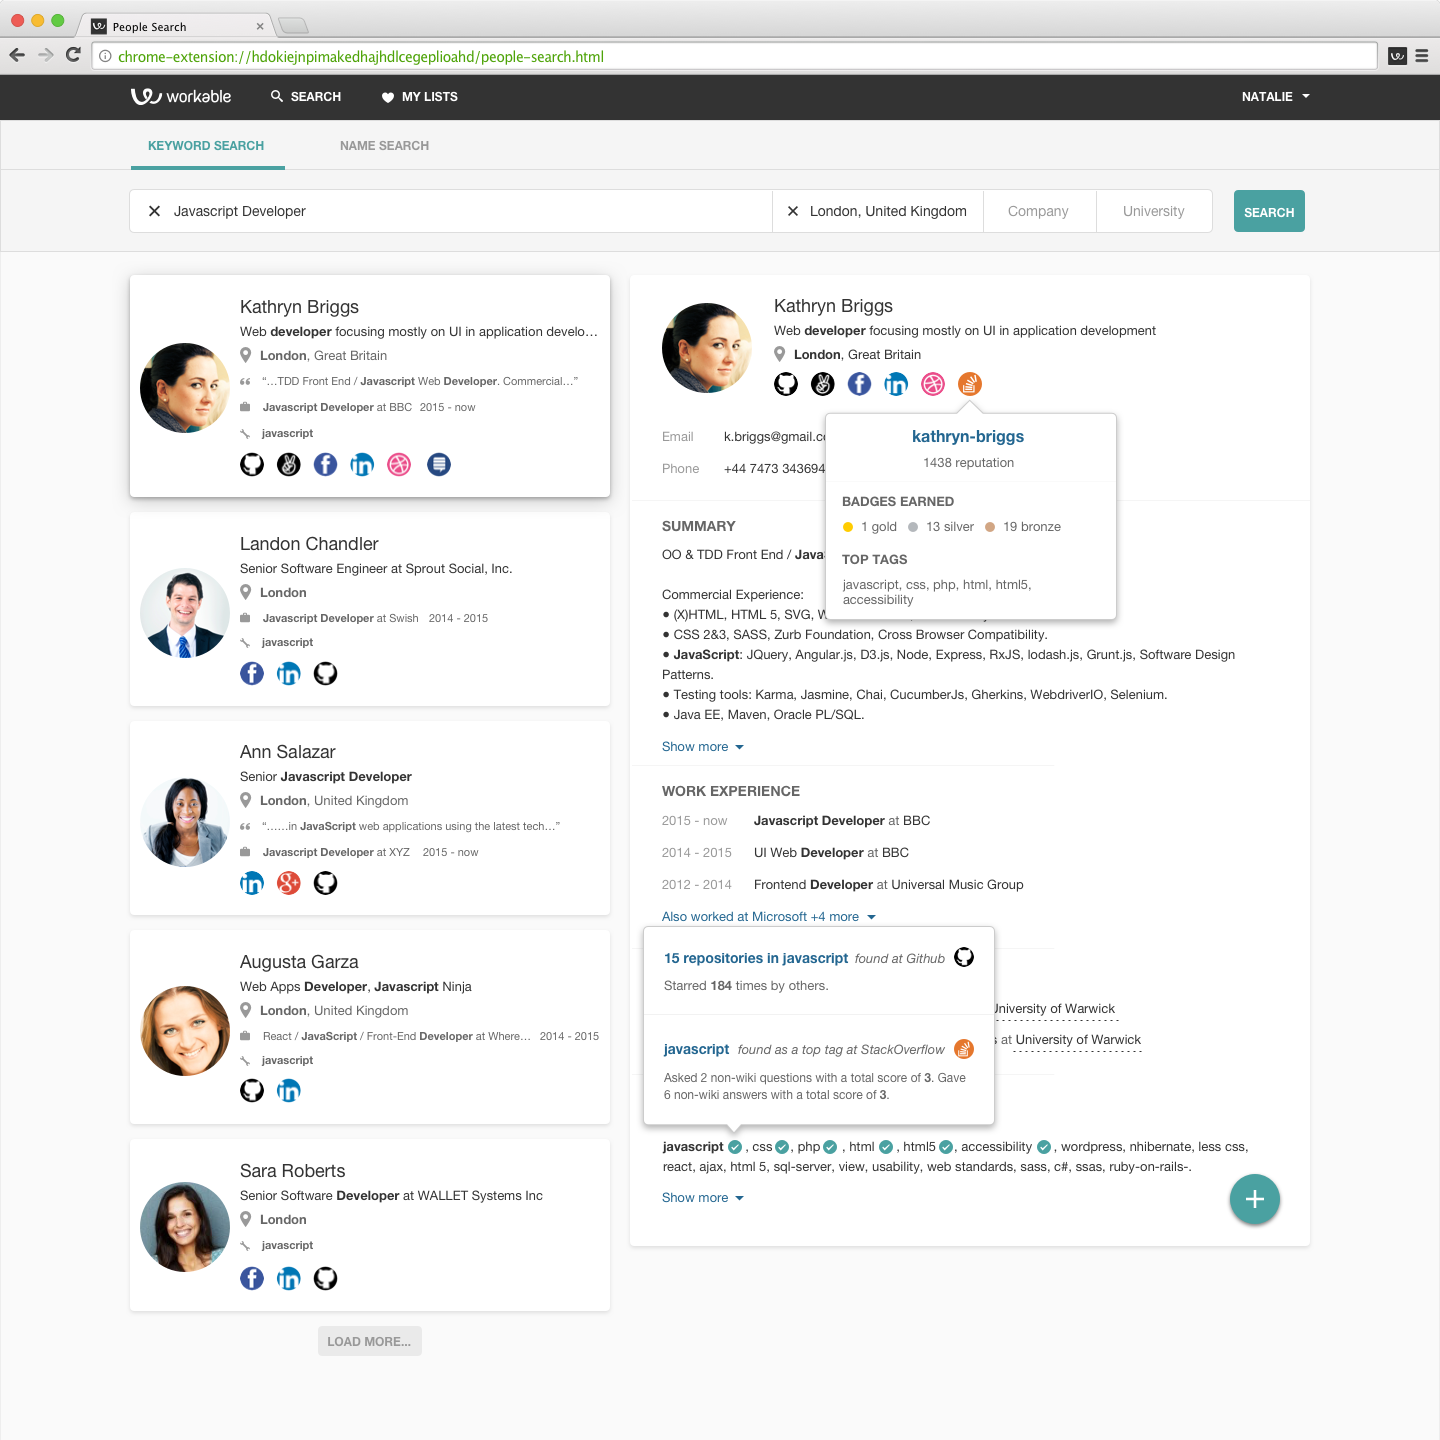Click into the Company filter field
Screen dimensions: 1440x1440
click(1038, 211)
